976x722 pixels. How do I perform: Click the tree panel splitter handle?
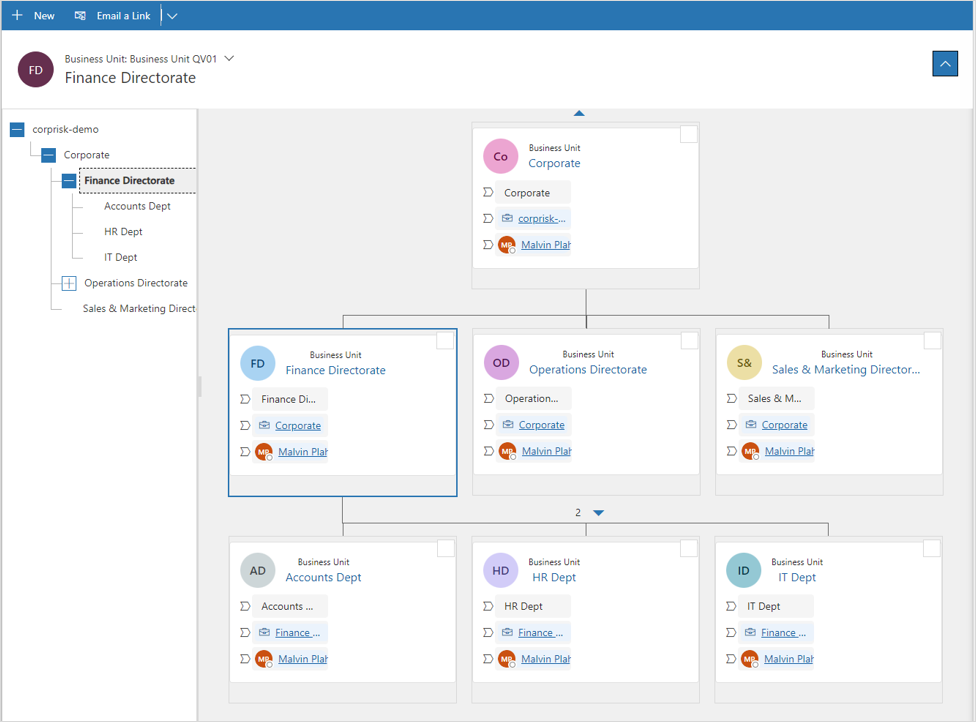point(199,386)
